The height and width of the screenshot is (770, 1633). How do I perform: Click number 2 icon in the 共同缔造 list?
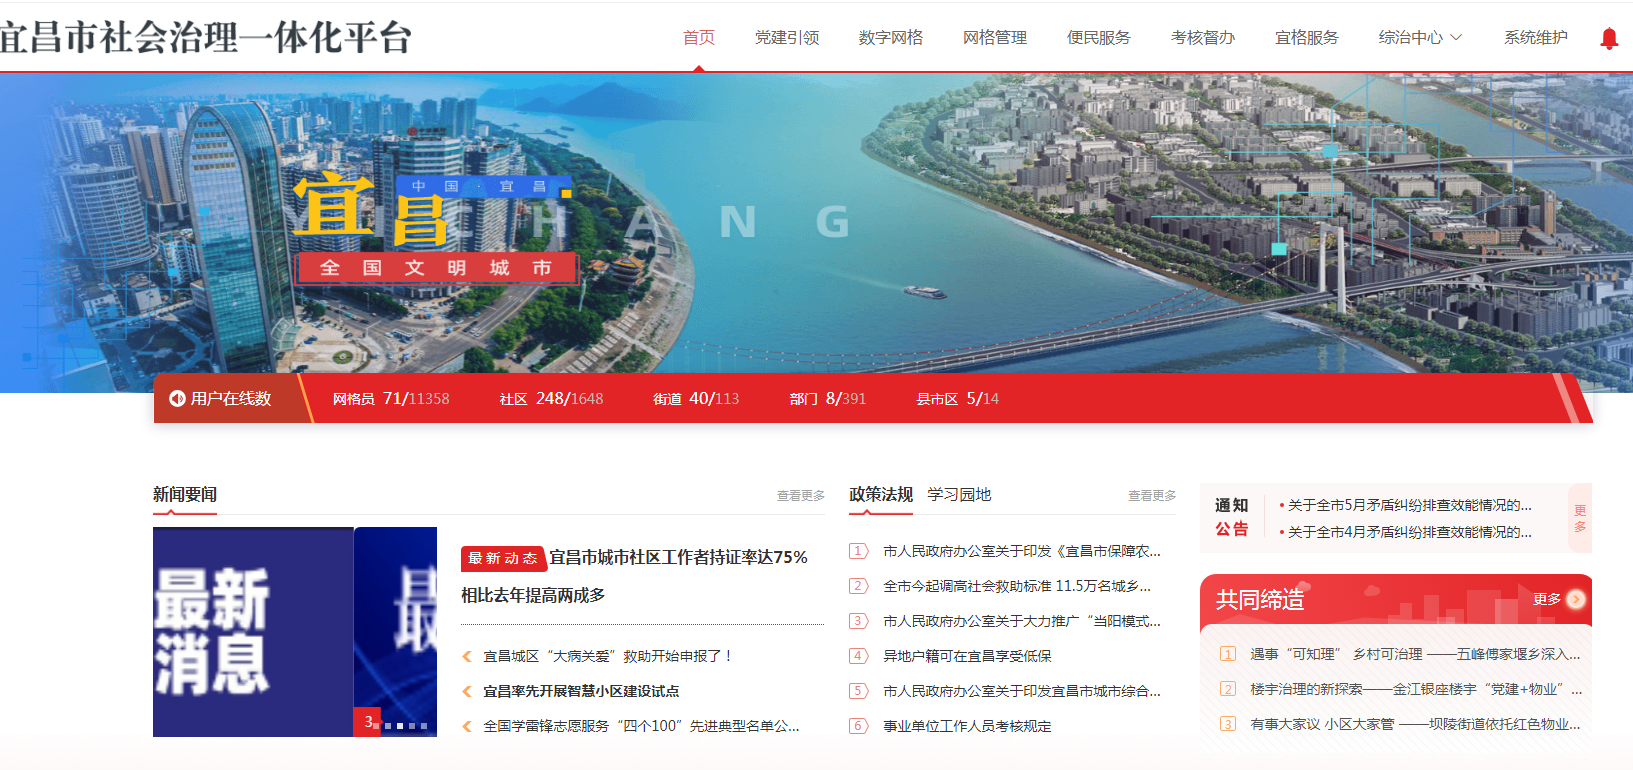point(1227,689)
